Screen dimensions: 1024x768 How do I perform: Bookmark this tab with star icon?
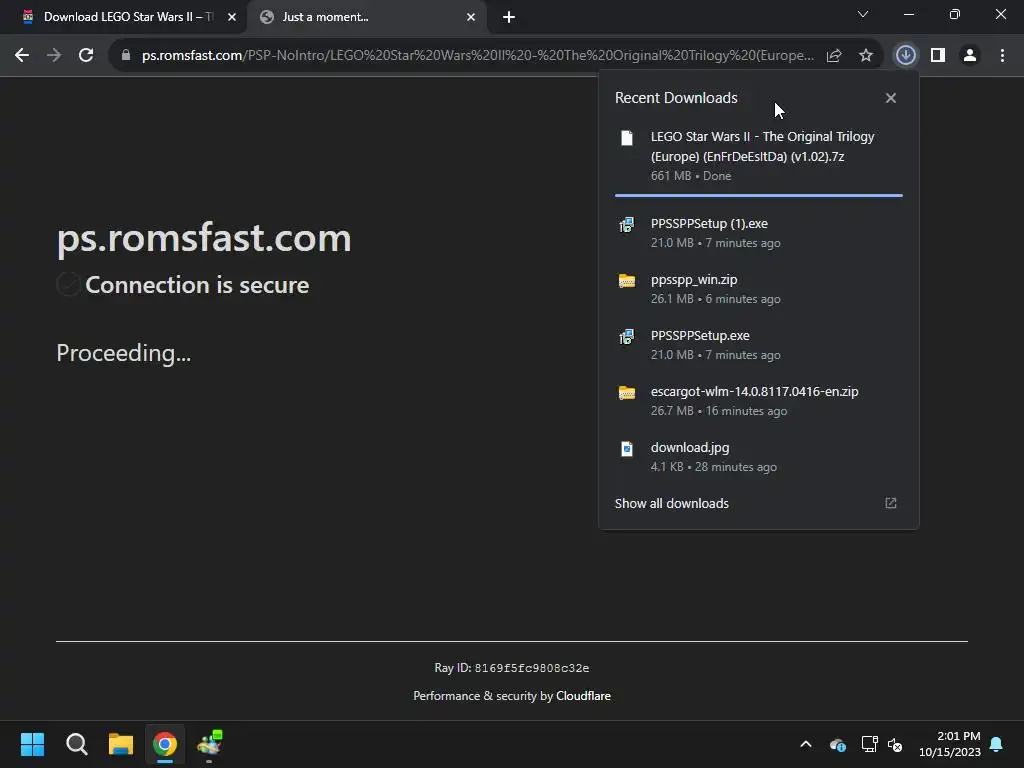click(866, 56)
